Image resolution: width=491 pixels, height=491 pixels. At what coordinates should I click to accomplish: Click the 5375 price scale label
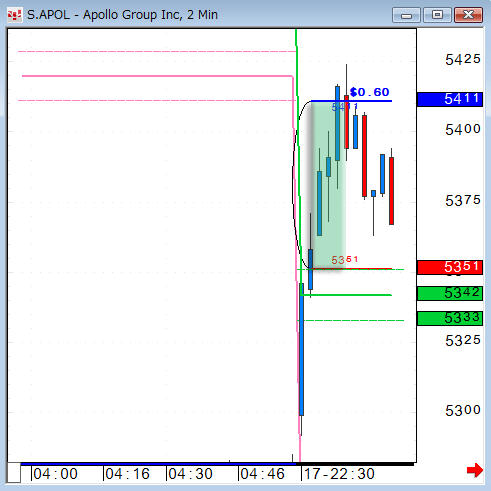coord(463,201)
